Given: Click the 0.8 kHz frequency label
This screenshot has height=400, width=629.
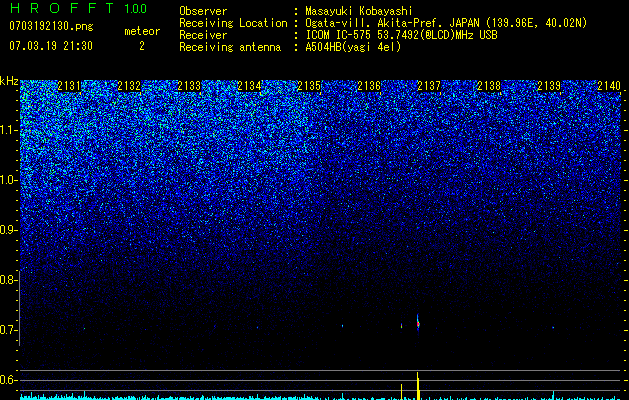Looking at the screenshot, I should click(x=7, y=280).
